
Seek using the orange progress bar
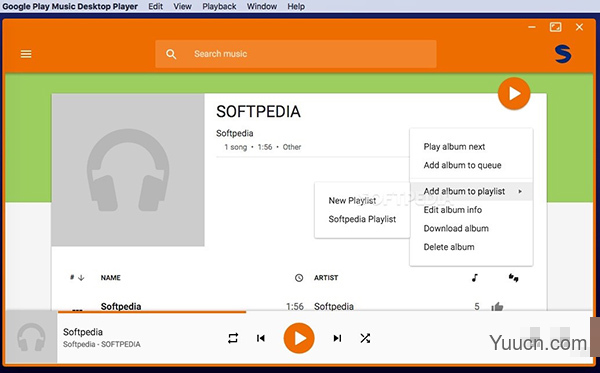pyautogui.click(x=152, y=312)
